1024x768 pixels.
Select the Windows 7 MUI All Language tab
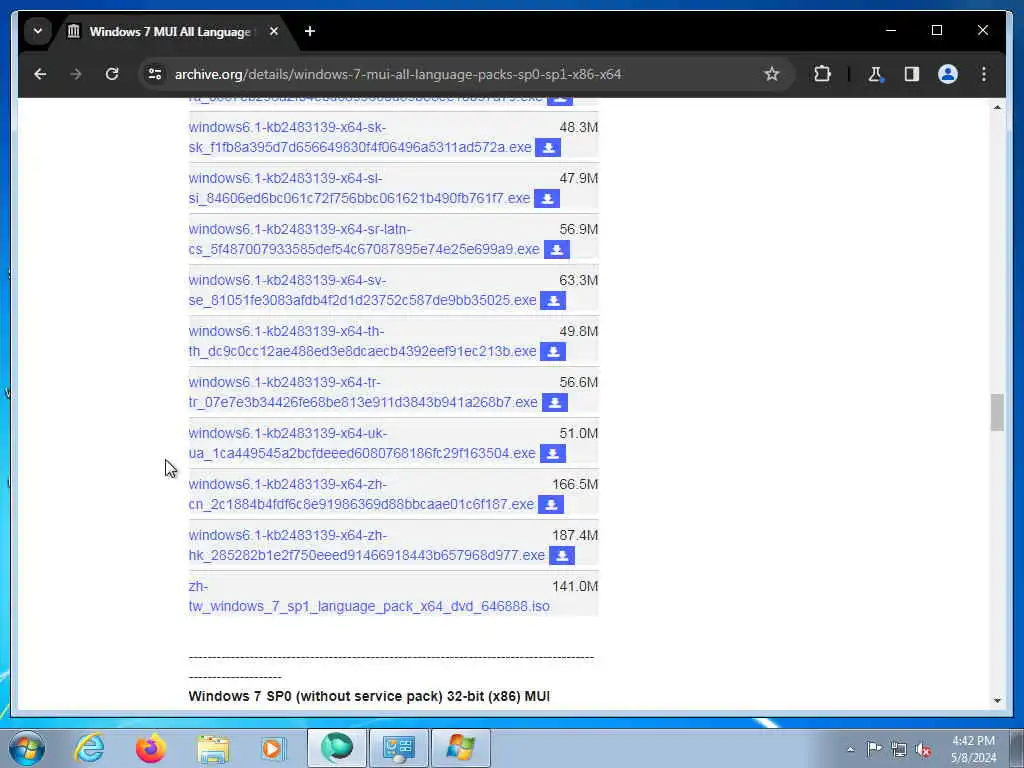point(170,31)
